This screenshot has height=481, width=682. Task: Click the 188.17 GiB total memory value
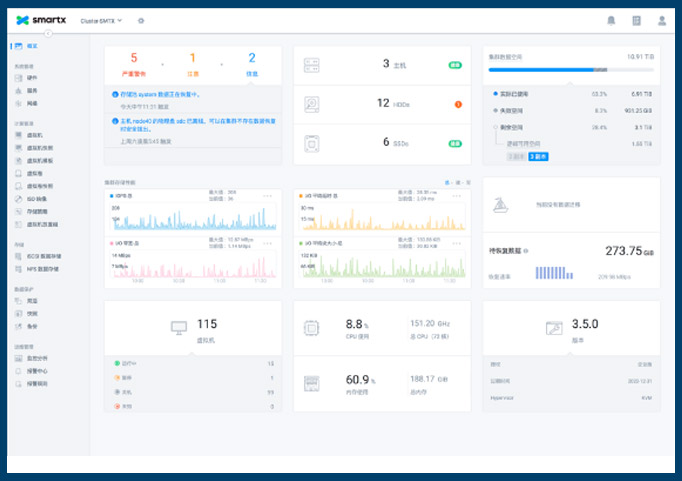[429, 379]
